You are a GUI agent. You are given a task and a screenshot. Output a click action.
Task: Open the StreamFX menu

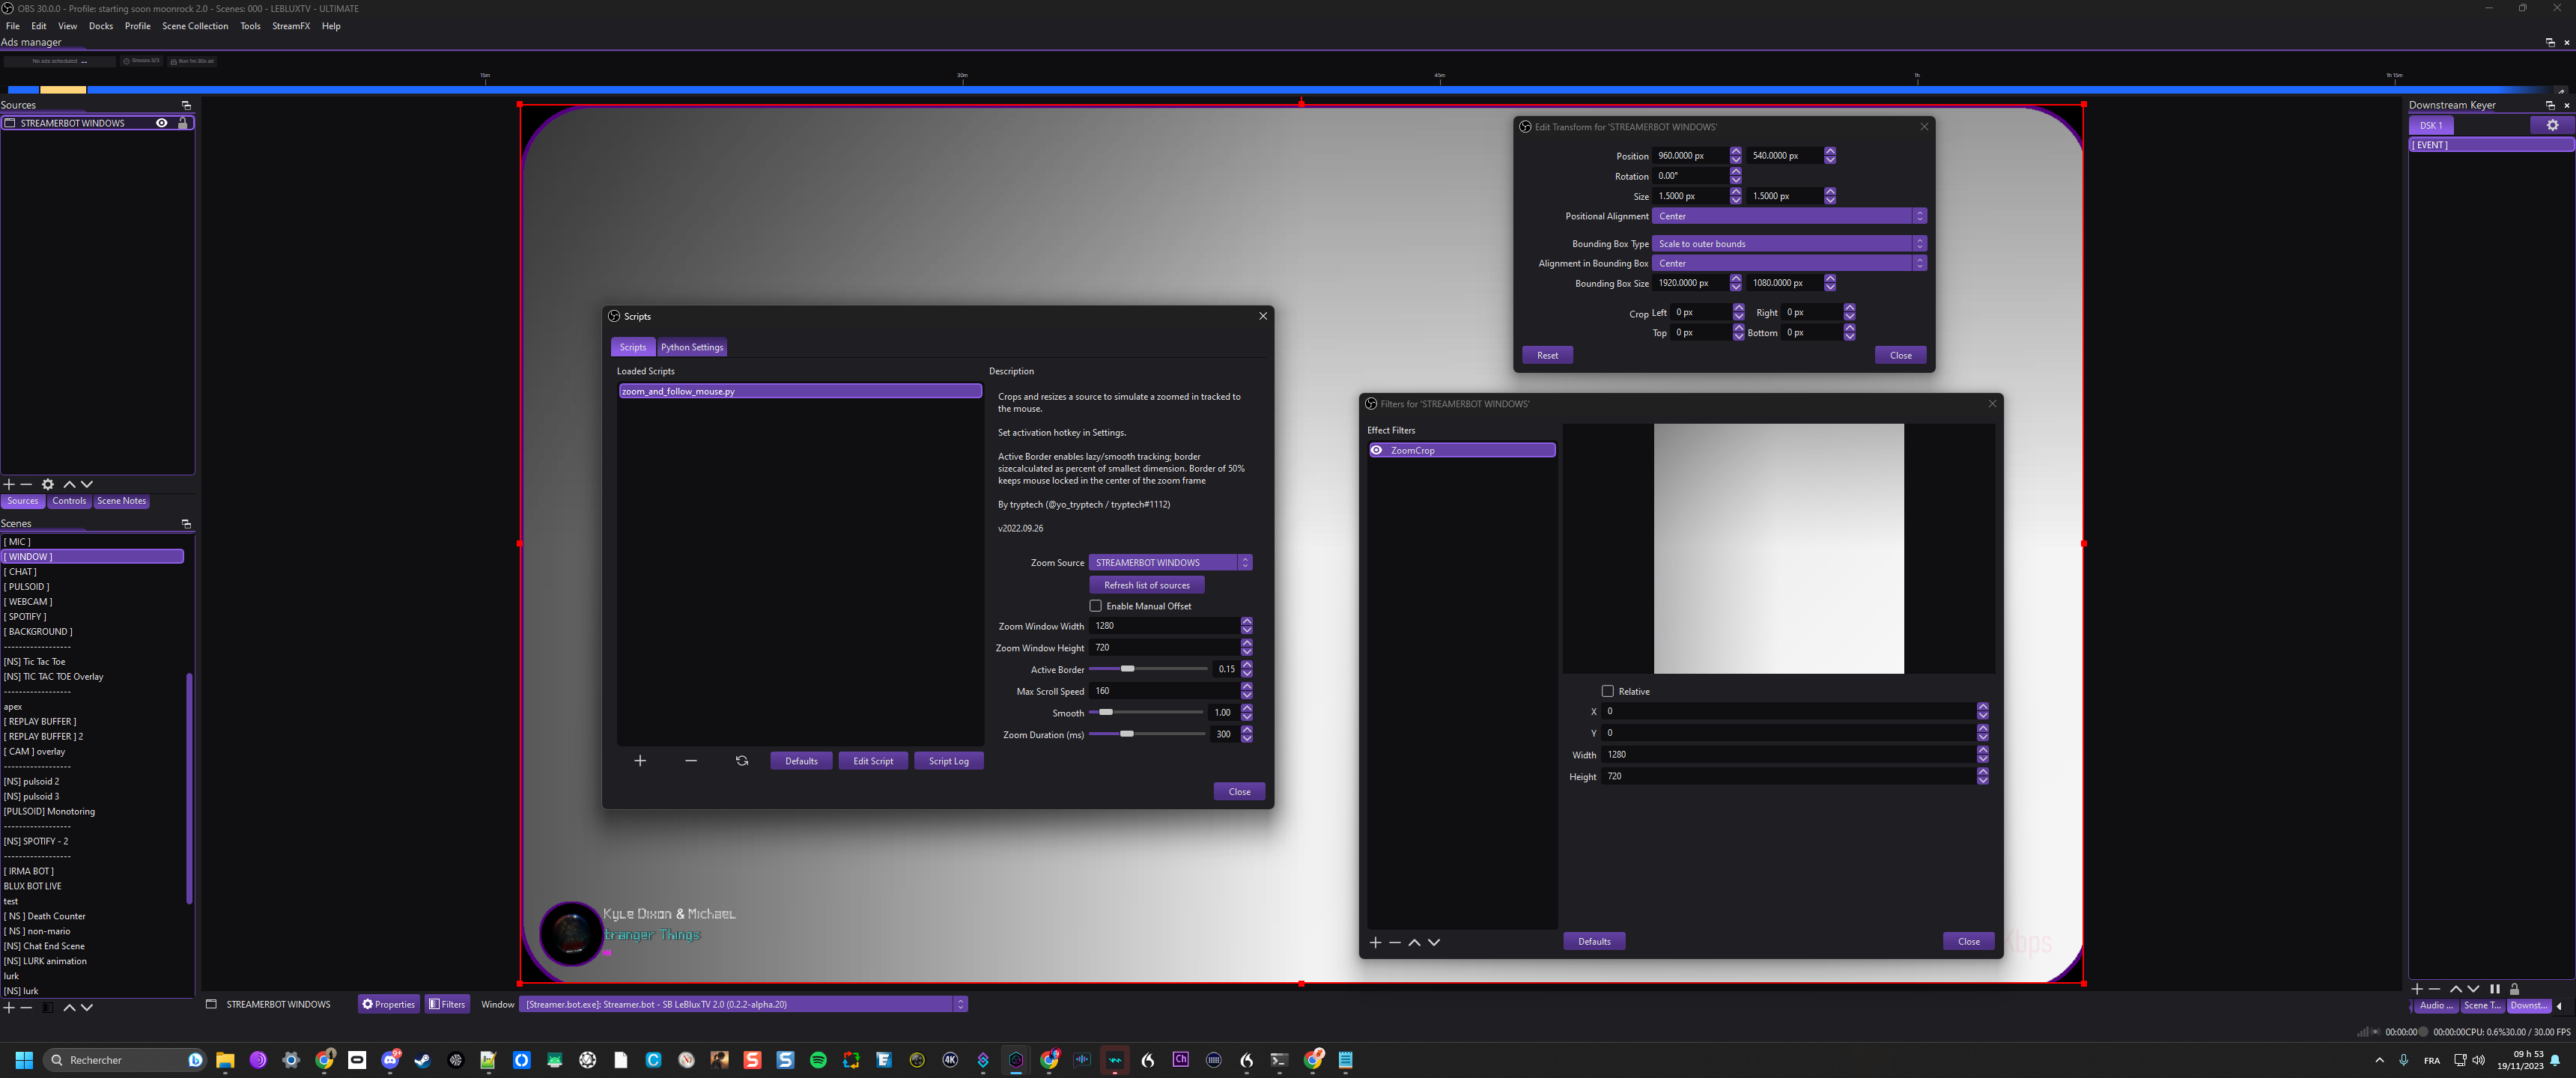[291, 26]
